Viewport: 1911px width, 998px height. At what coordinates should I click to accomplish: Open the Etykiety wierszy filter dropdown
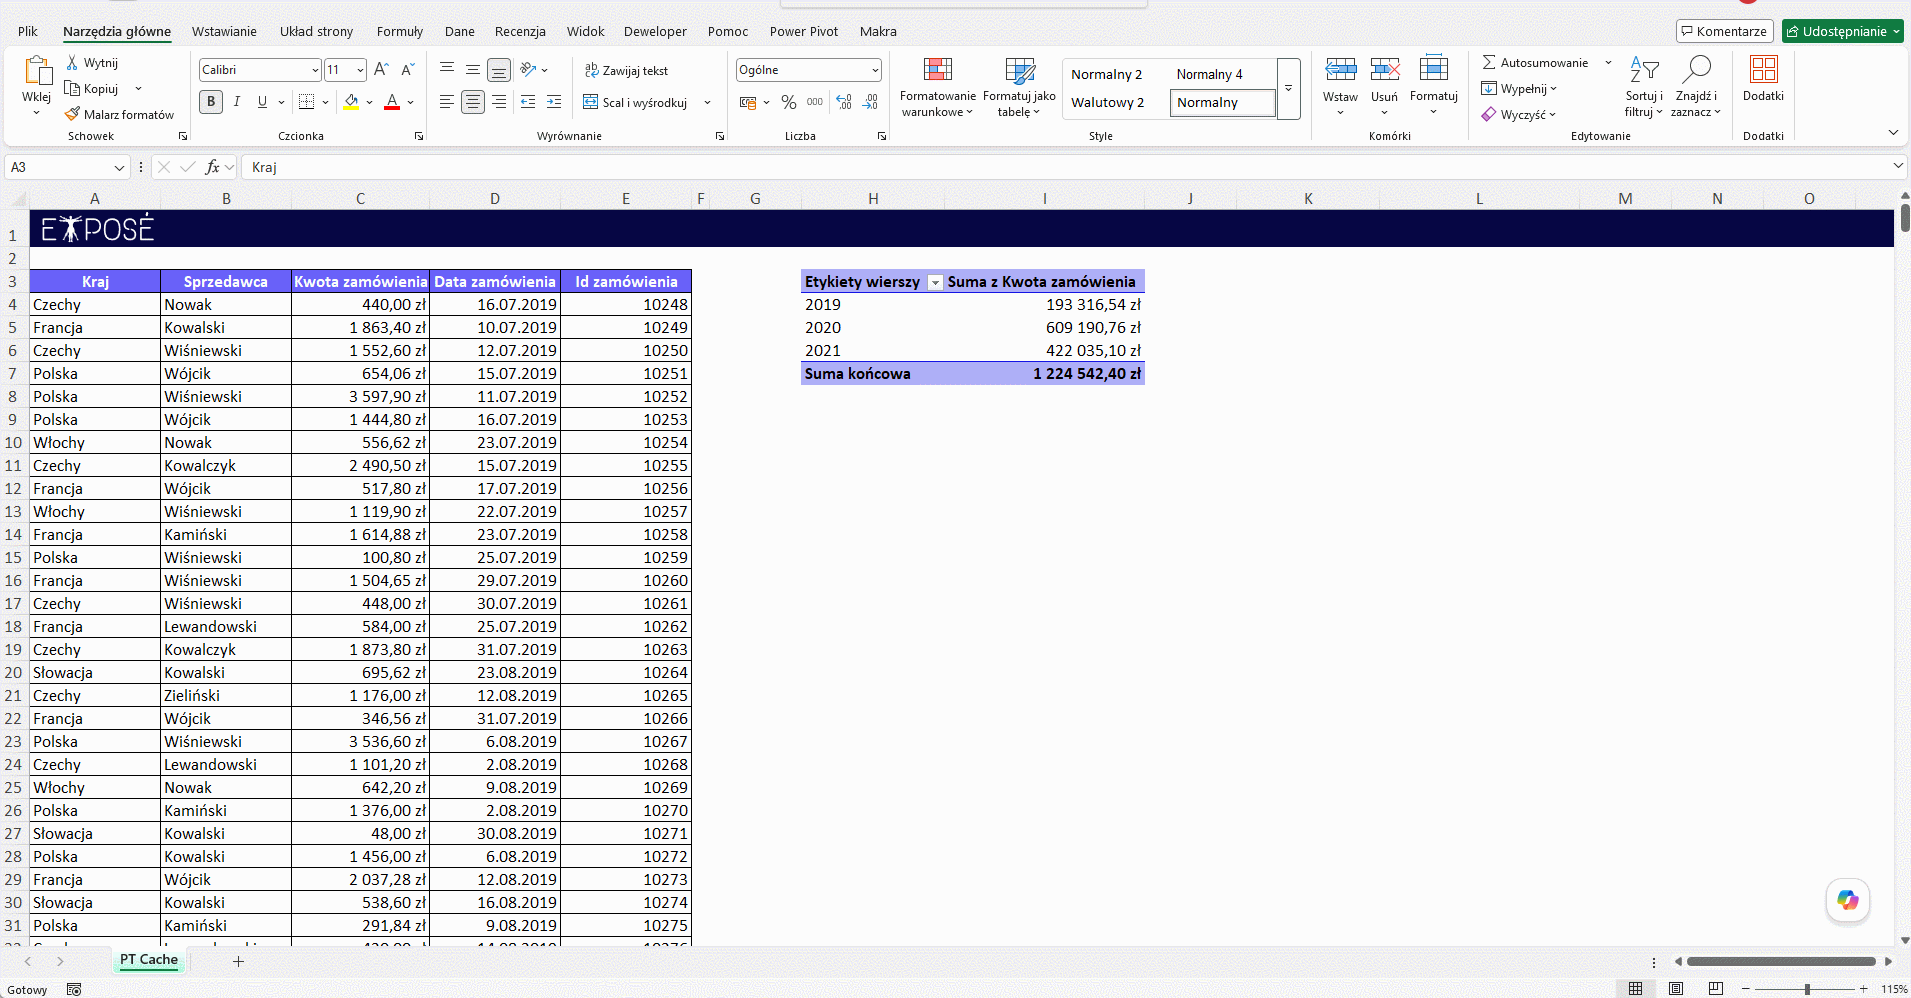tap(935, 283)
